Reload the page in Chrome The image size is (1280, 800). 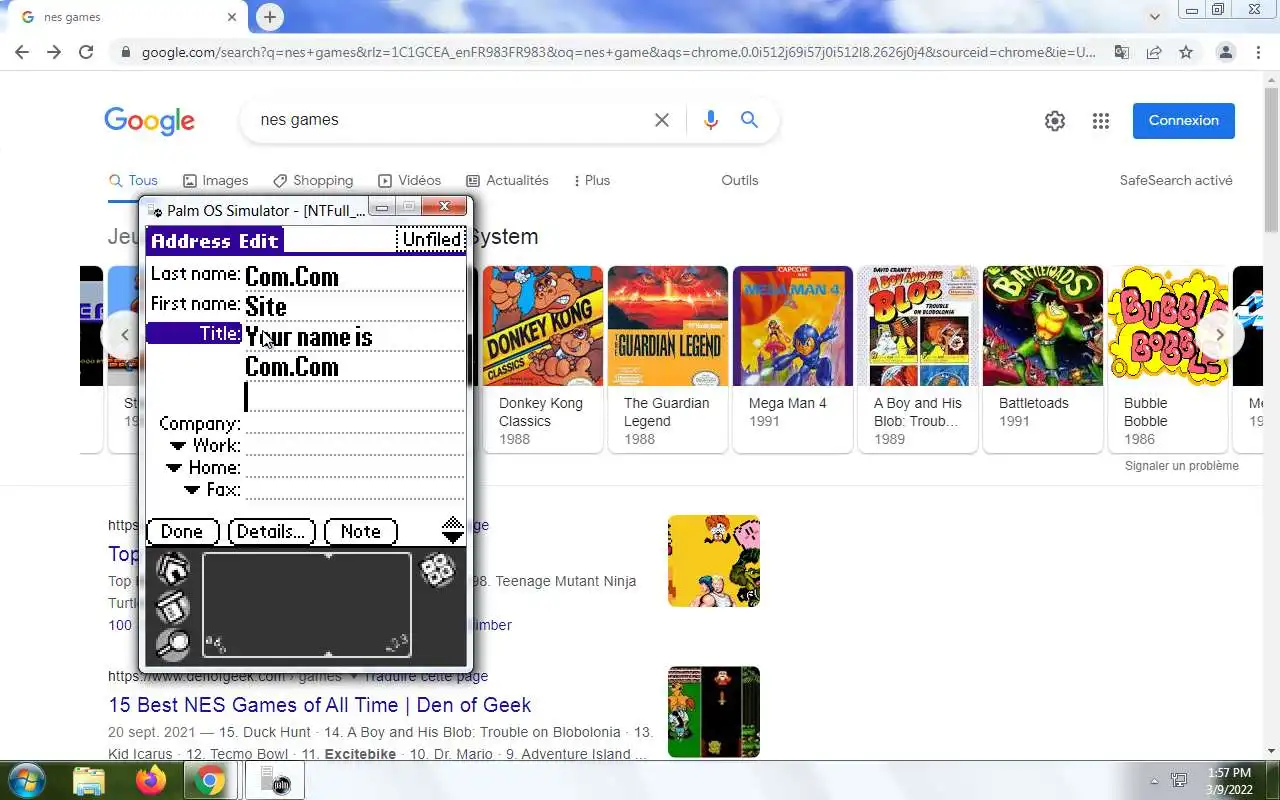[x=86, y=52]
